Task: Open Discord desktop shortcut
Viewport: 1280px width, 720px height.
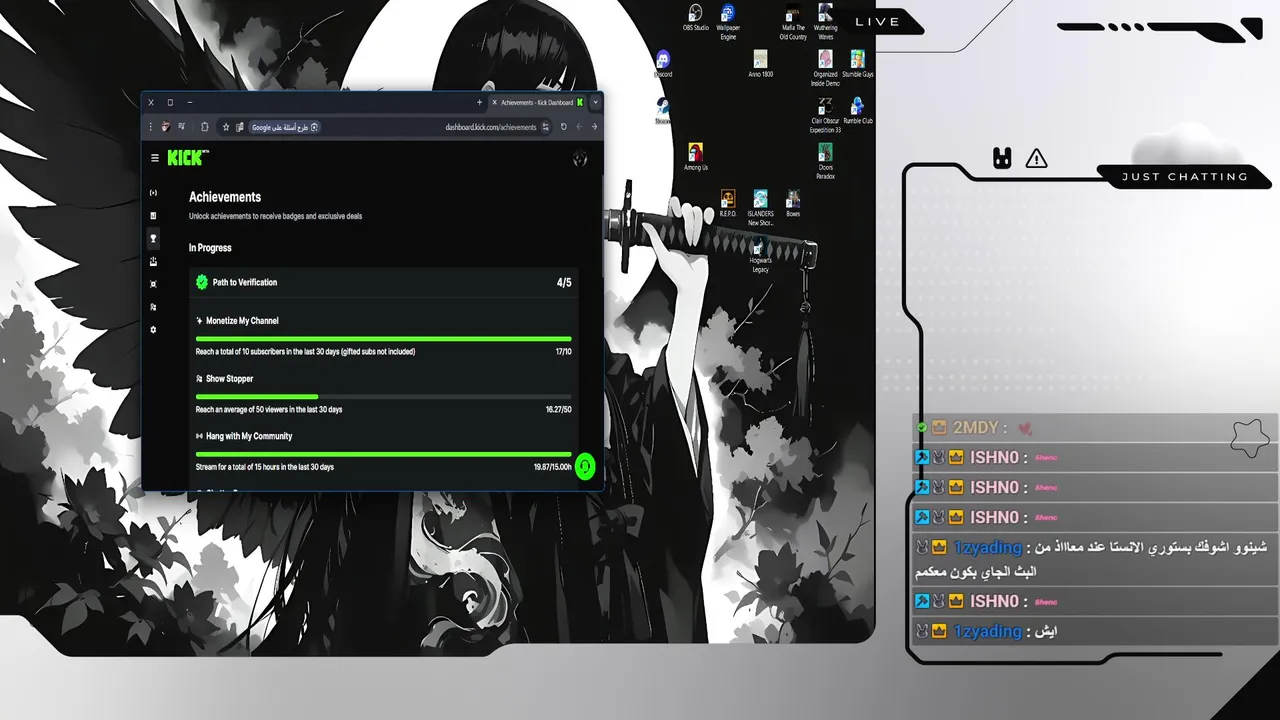Action: pyautogui.click(x=663, y=64)
